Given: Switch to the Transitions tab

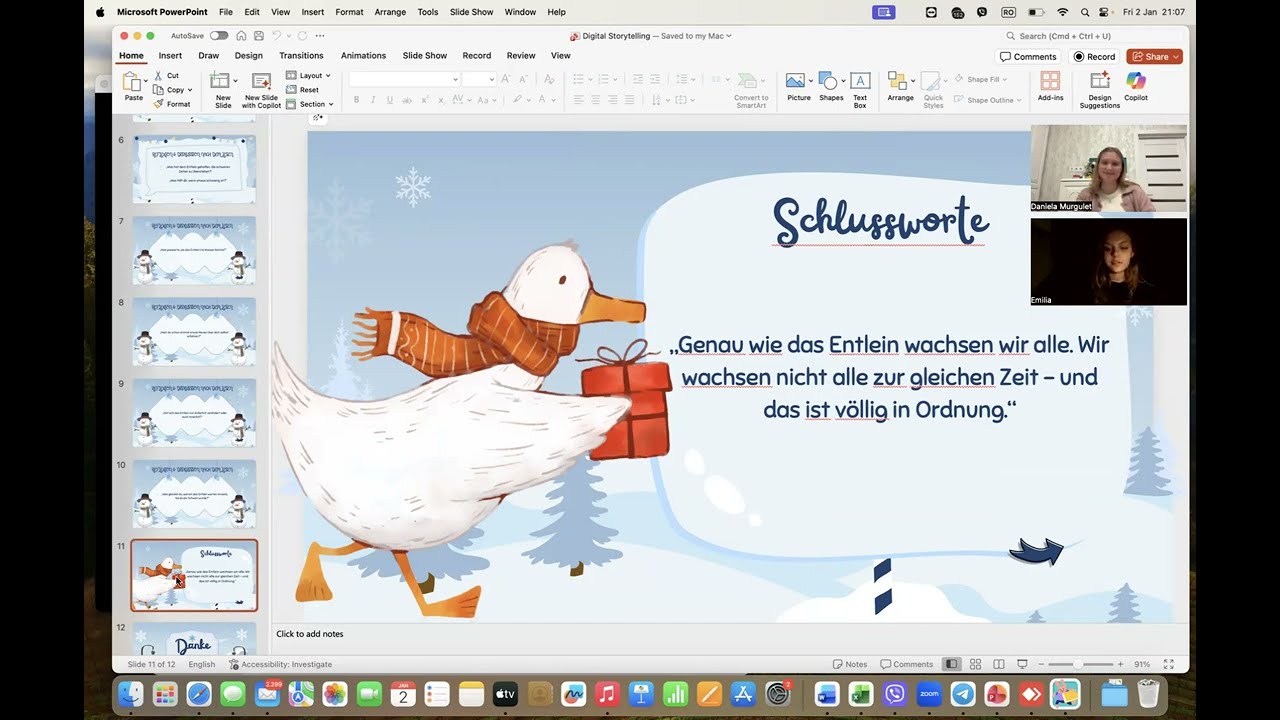Looking at the screenshot, I should [x=301, y=56].
